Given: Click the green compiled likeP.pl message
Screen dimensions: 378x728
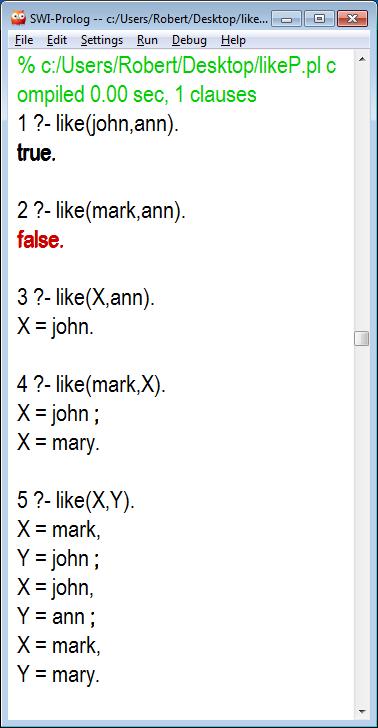Looking at the screenshot, I should pos(176,80).
